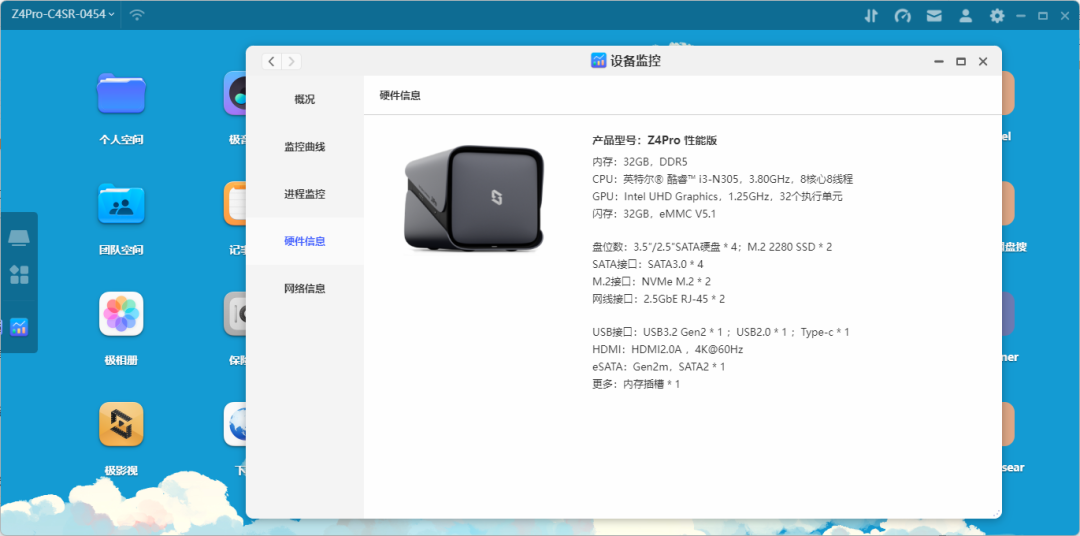Click the Wi-Fi connection status icon
This screenshot has width=1080, height=536.
(138, 14)
